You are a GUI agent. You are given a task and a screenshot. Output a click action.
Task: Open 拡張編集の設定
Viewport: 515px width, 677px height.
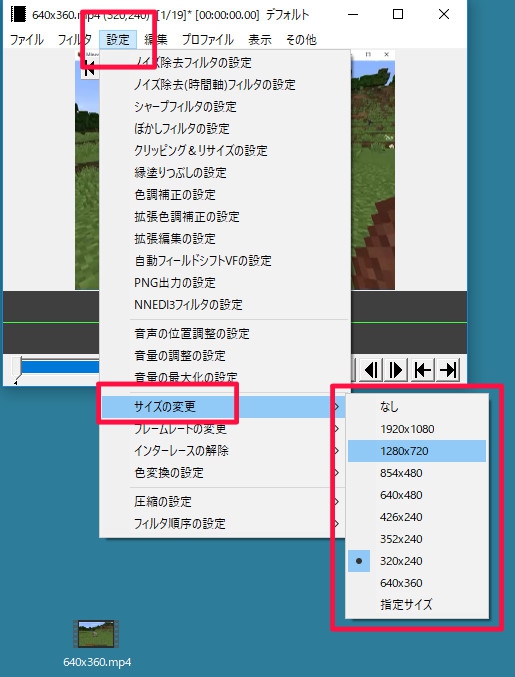coord(224,239)
